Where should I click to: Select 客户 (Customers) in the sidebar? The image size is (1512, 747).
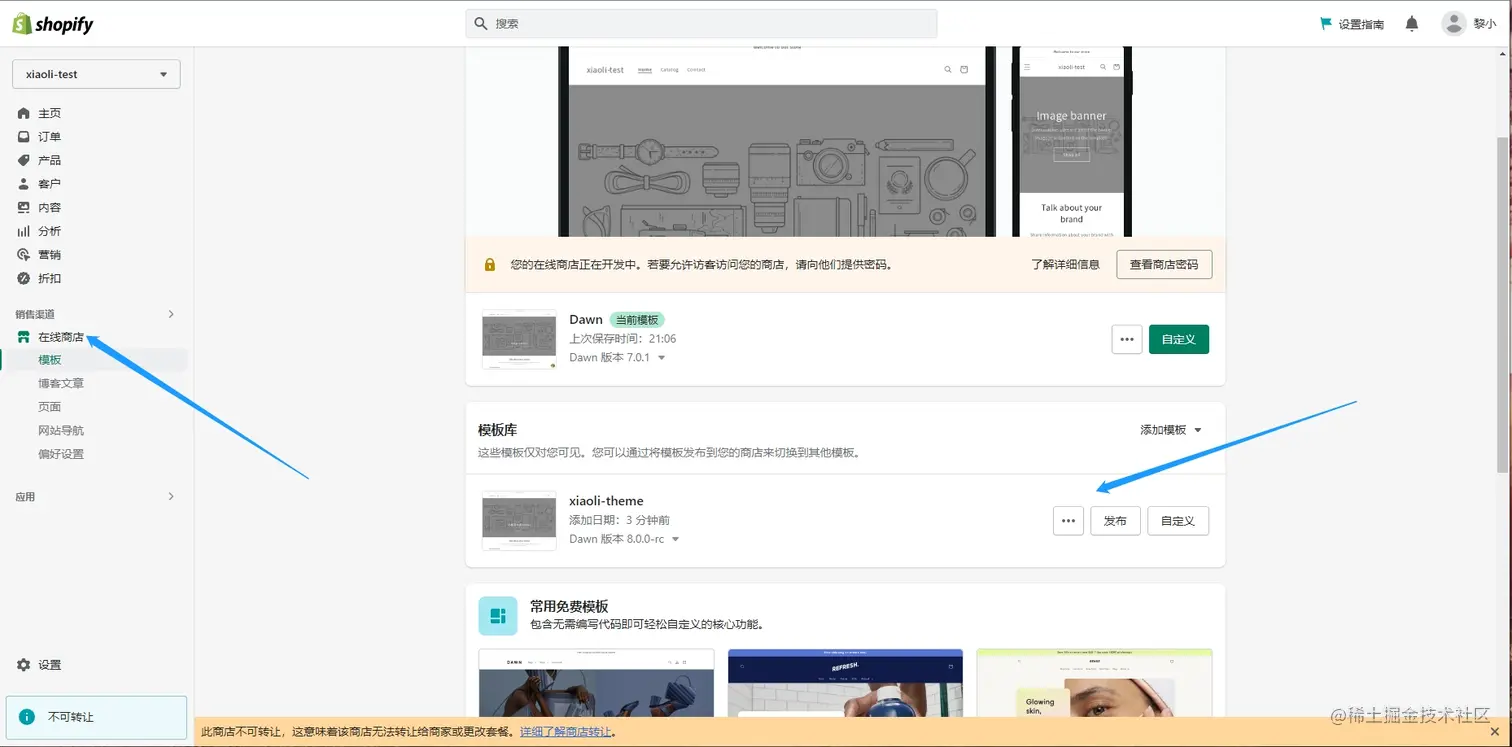click(x=49, y=183)
